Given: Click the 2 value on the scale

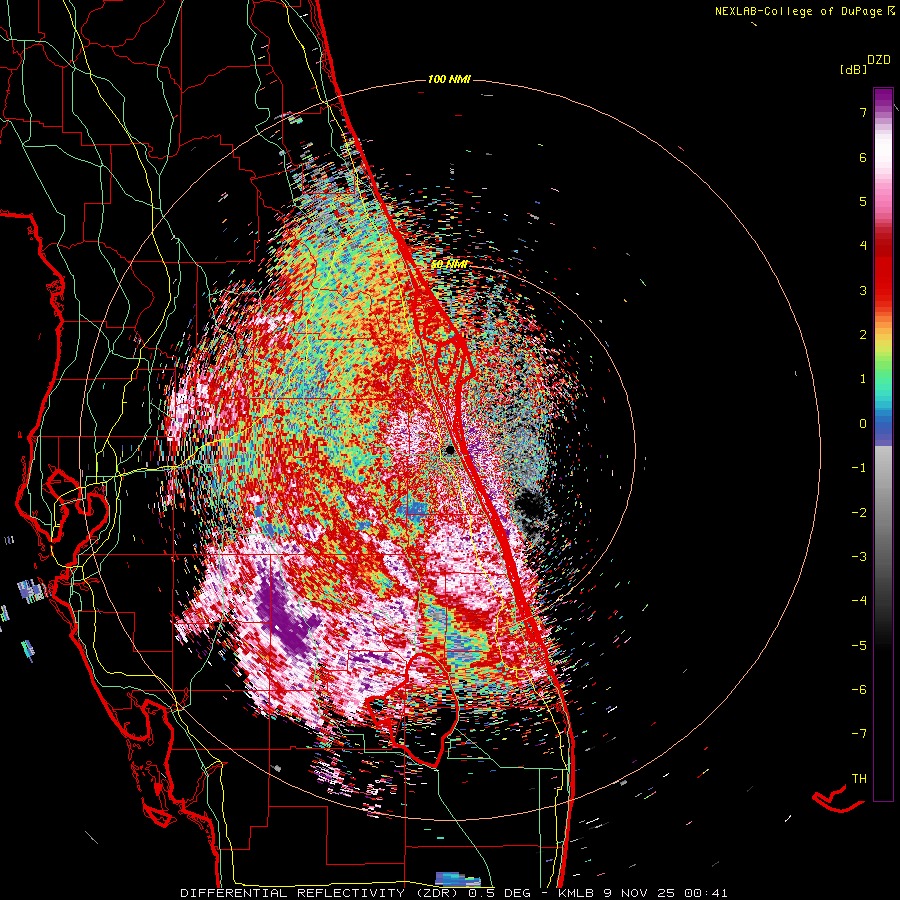Looking at the screenshot, I should coord(863,335).
